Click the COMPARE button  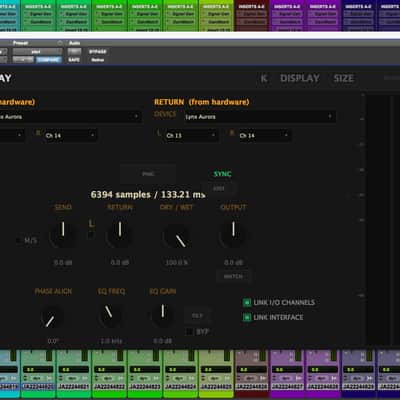click(x=48, y=60)
